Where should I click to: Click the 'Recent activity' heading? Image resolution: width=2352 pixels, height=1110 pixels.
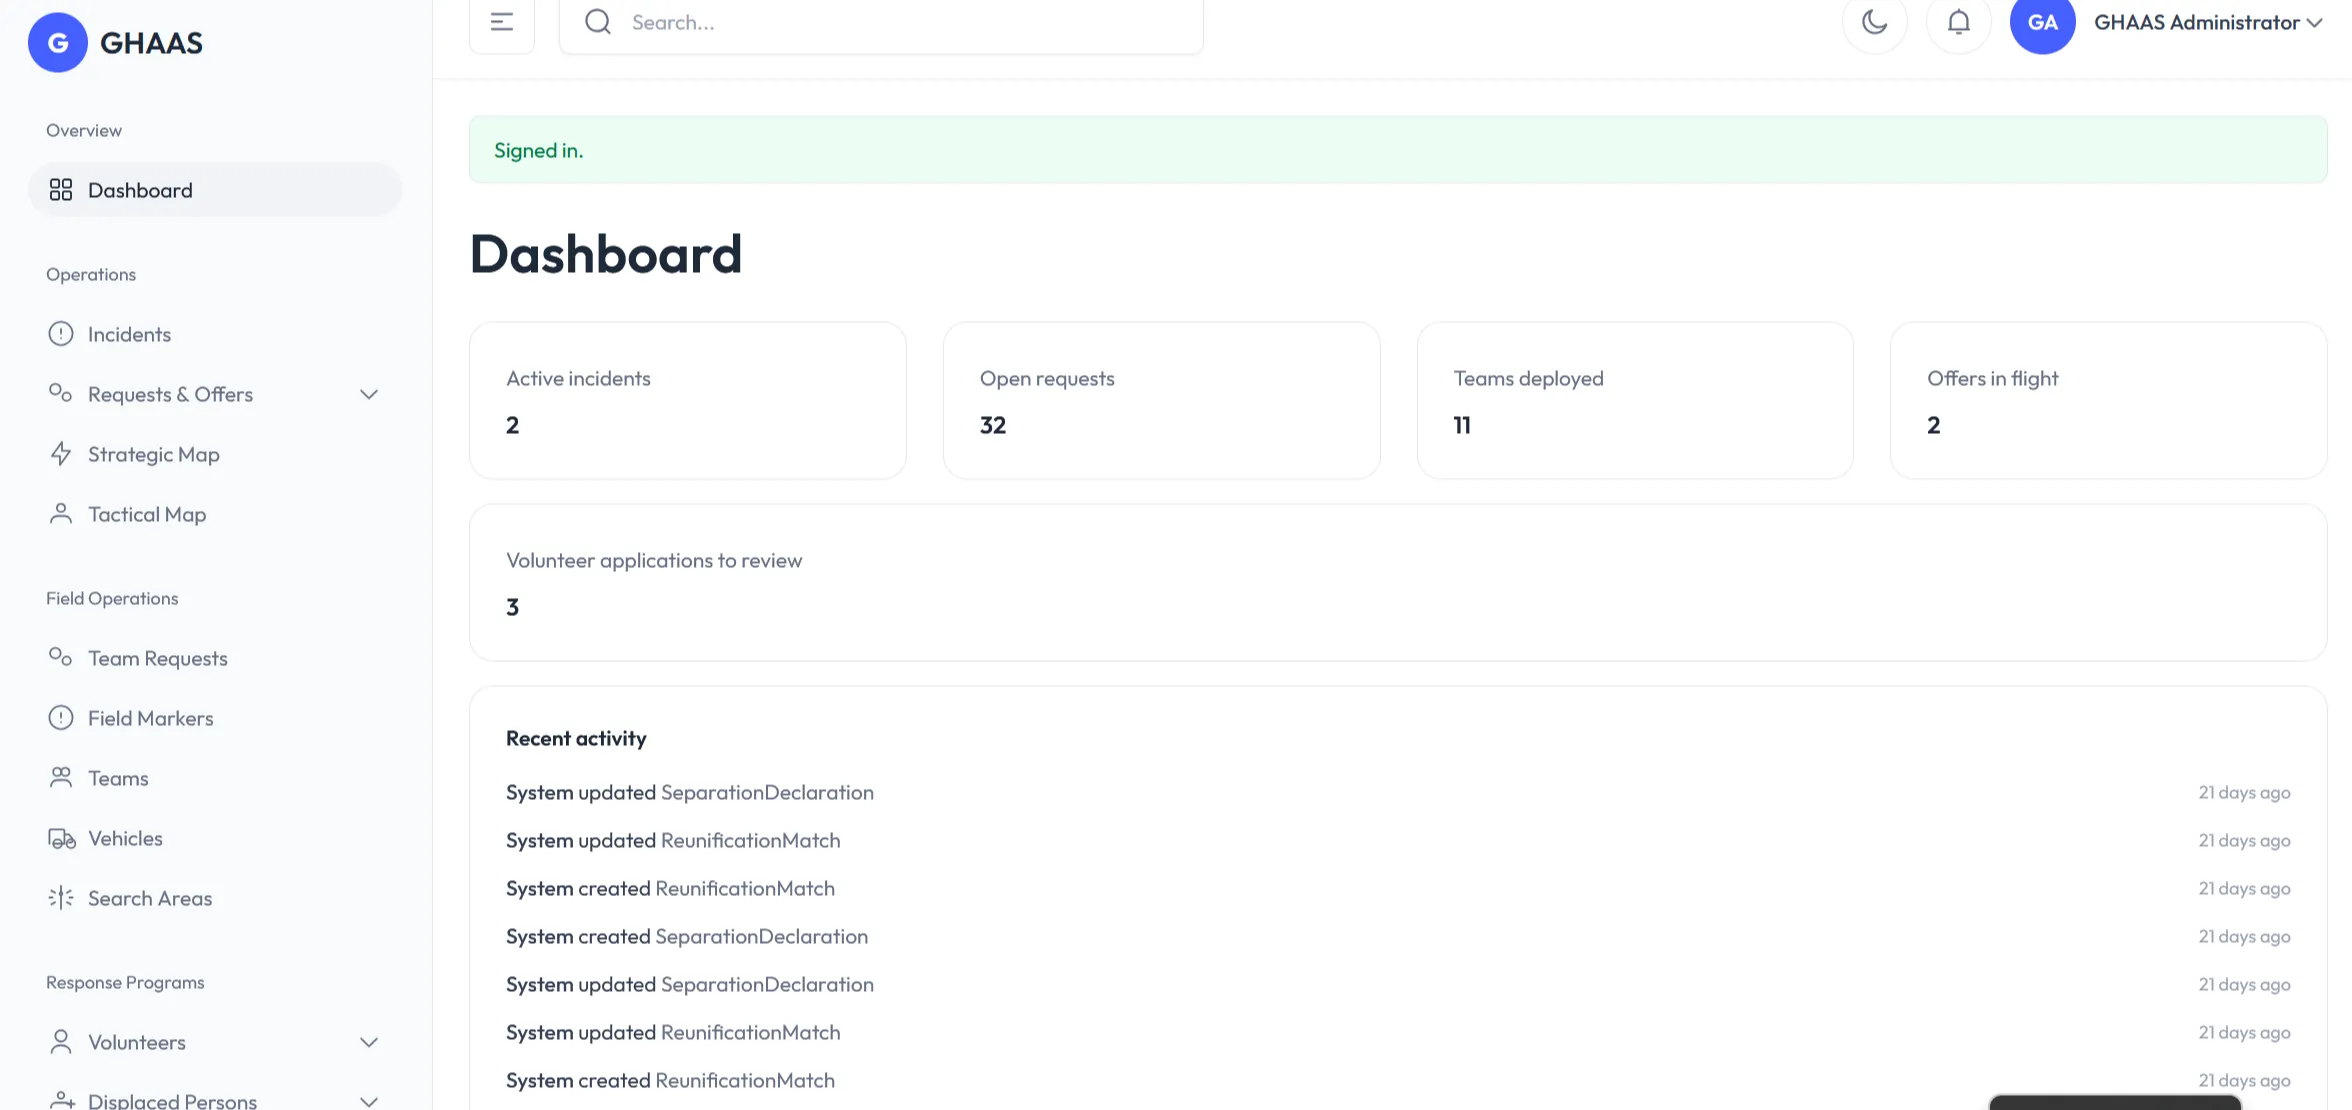576,738
